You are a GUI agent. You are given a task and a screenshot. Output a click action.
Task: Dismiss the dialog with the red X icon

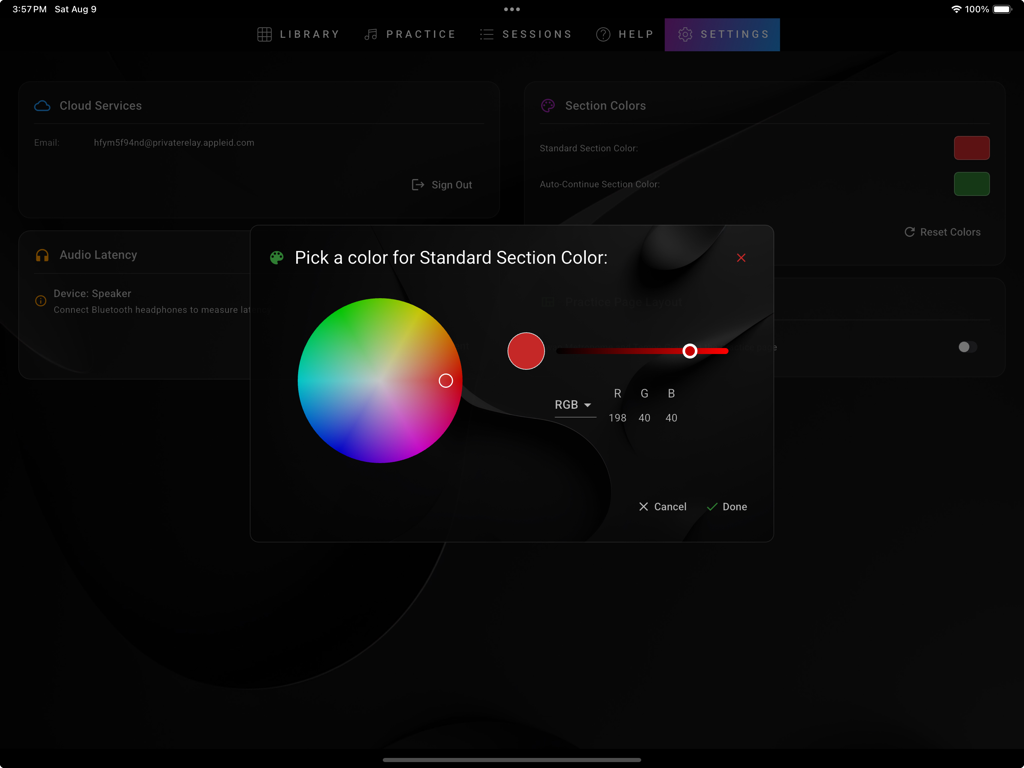point(741,257)
